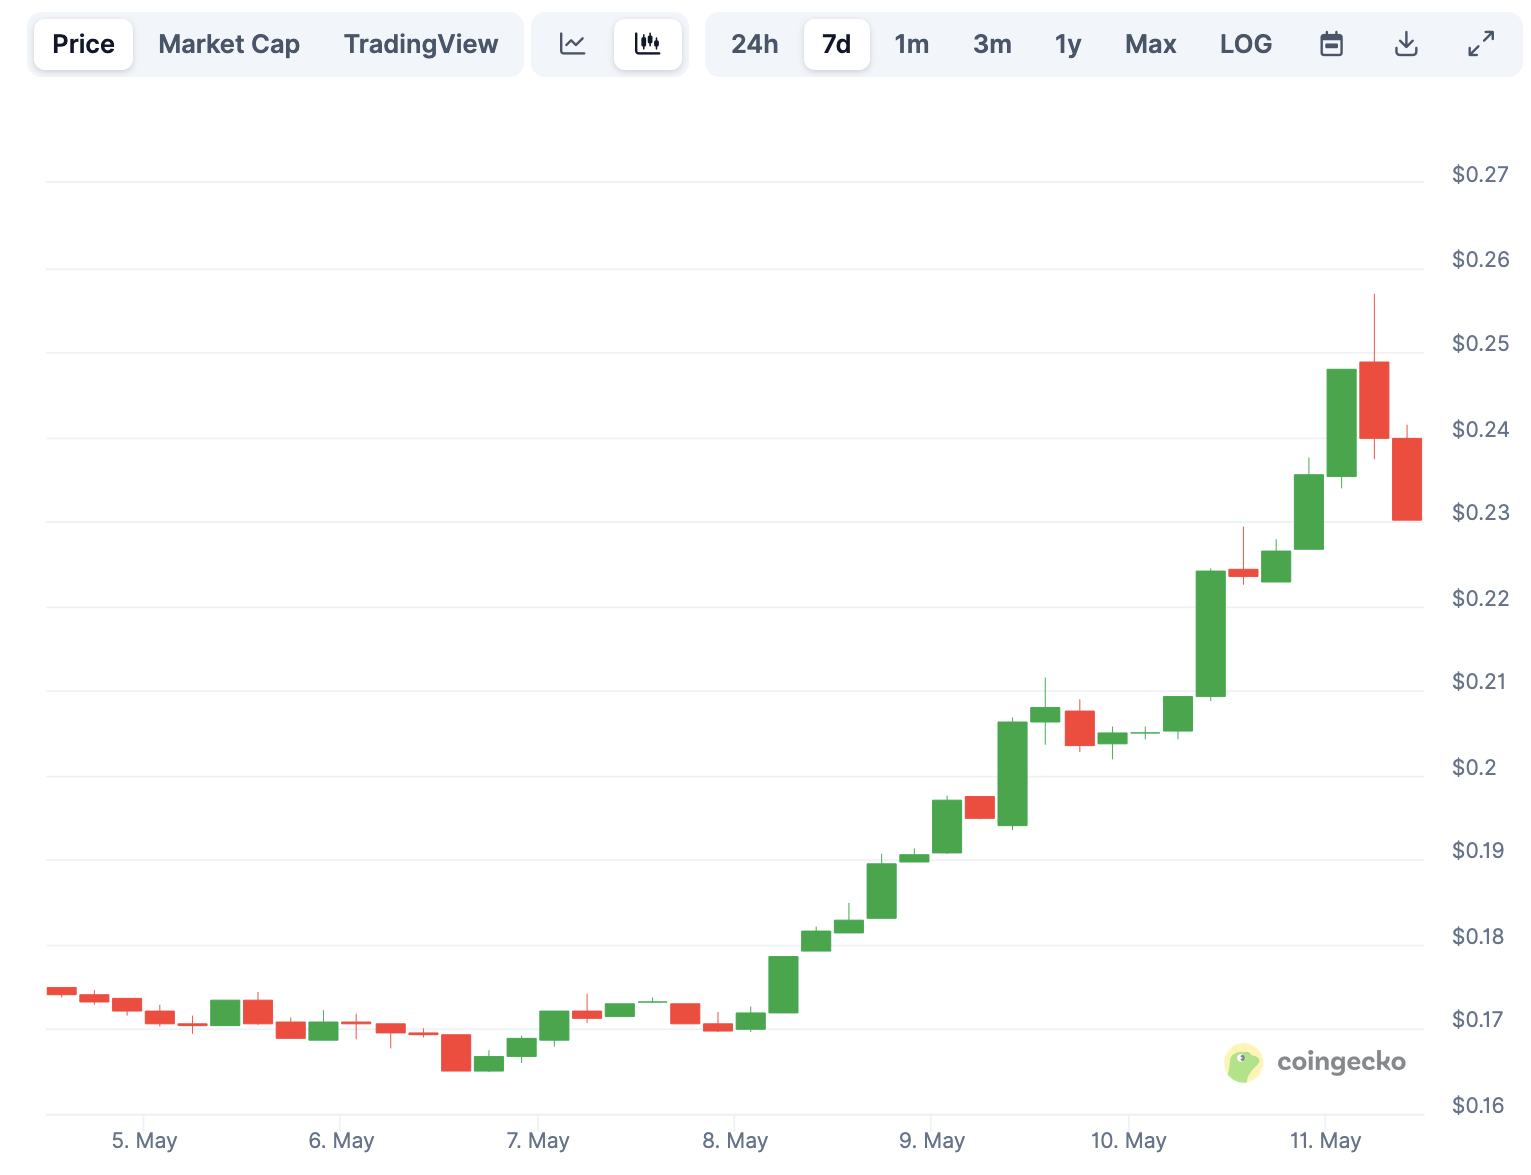Screen dimensions: 1531x1175
Task: Click the 7d selected timeframe pill
Action: [x=837, y=44]
